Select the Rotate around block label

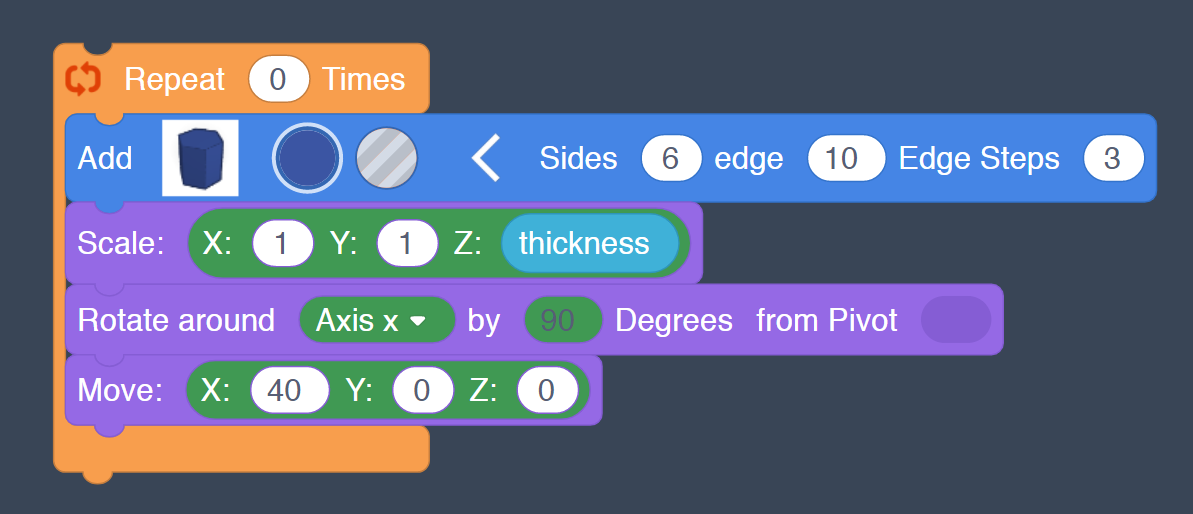coord(176,320)
